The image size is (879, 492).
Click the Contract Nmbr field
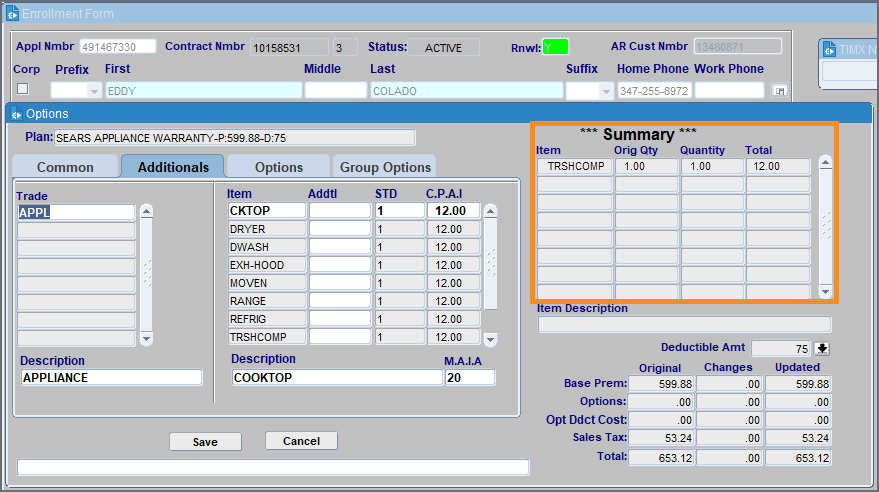pos(289,47)
